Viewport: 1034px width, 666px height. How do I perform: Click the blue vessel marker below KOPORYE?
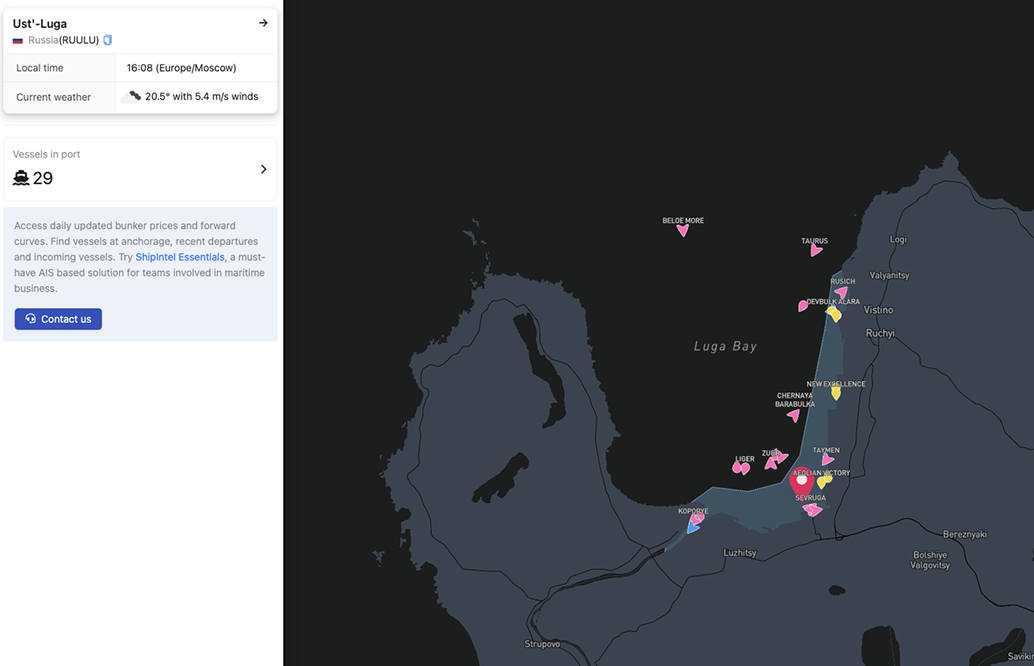click(692, 527)
